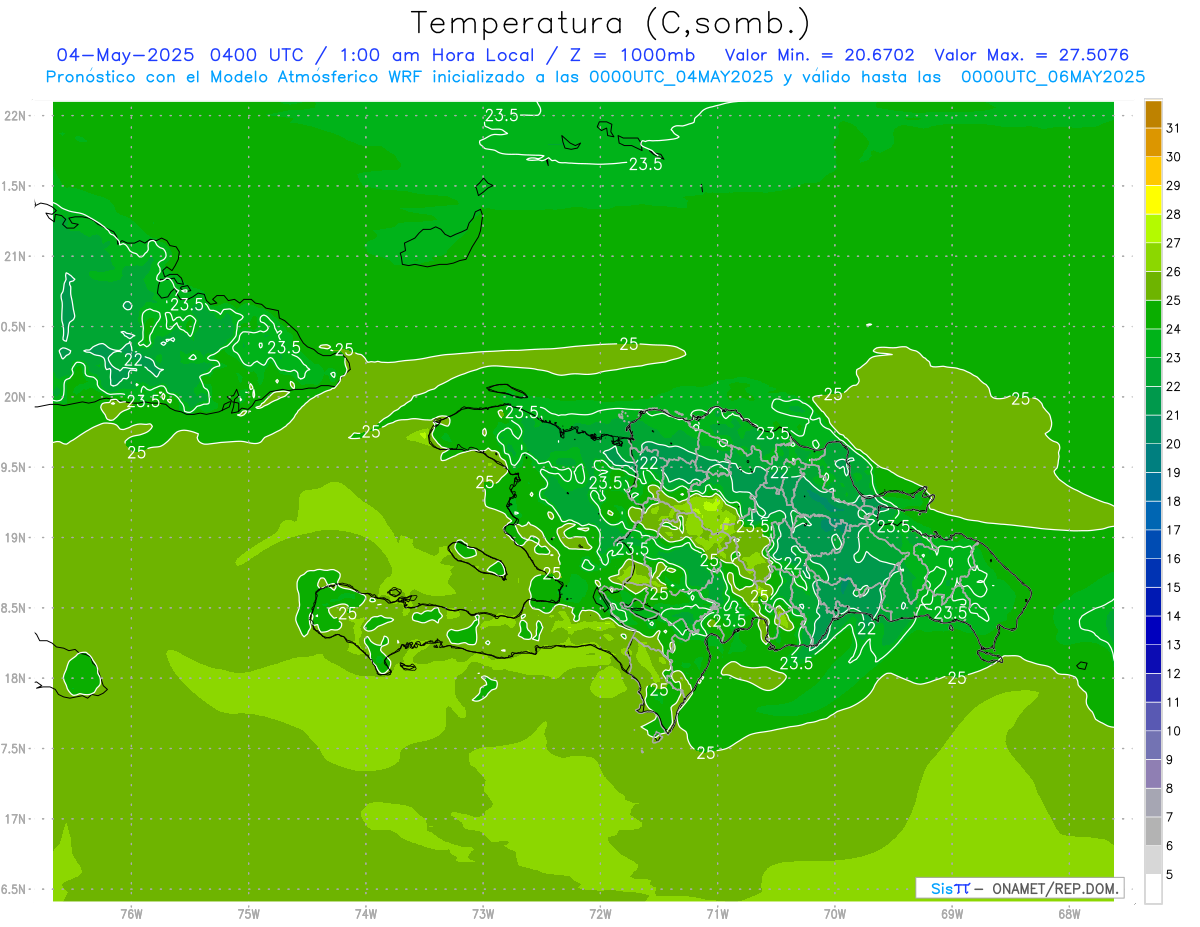Click legend value 27
This screenshot has width=1200, height=927.
point(1174,243)
